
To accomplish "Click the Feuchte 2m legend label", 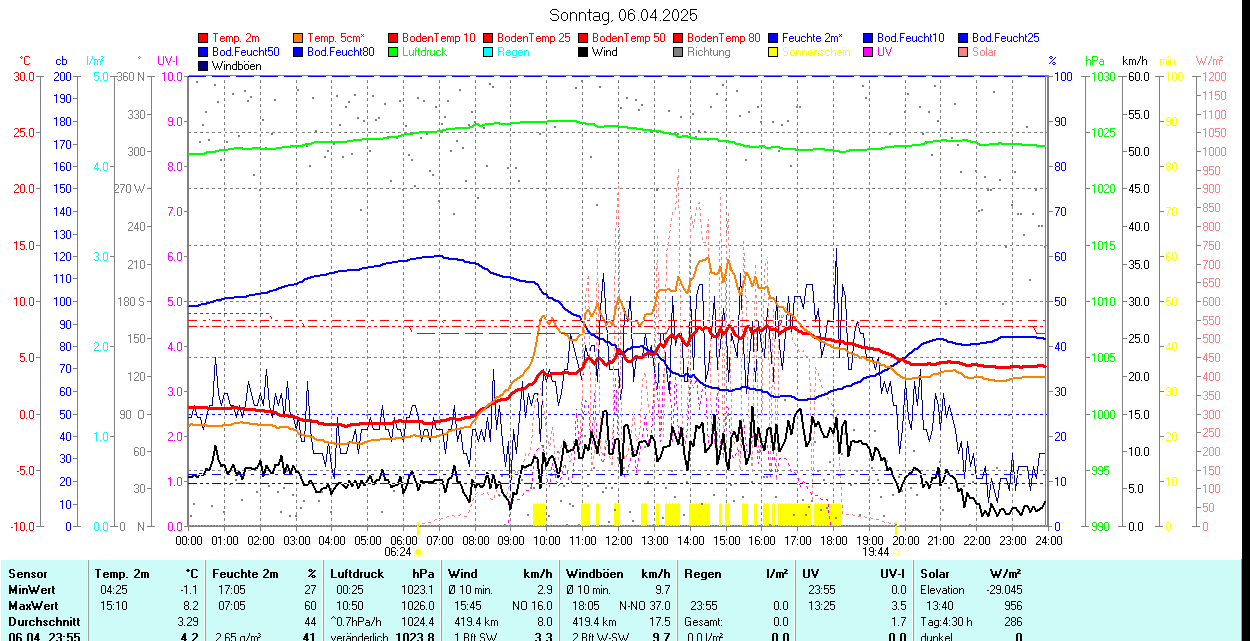I will click(x=812, y=38).
